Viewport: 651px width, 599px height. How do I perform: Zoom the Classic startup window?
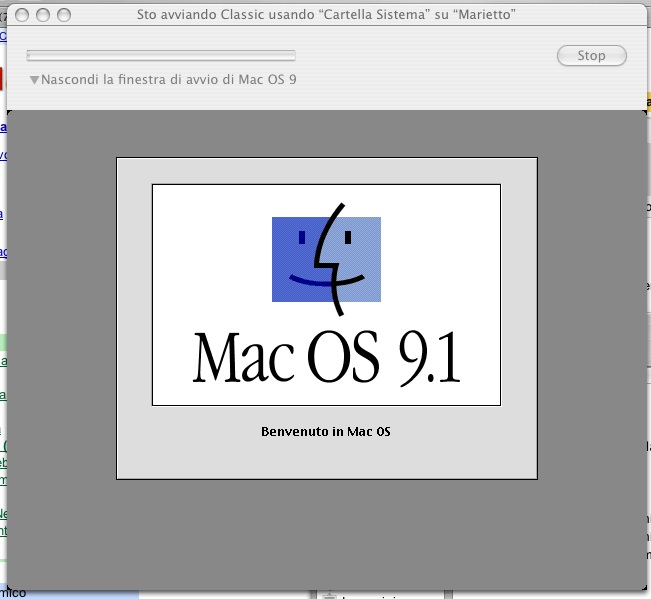[64, 15]
